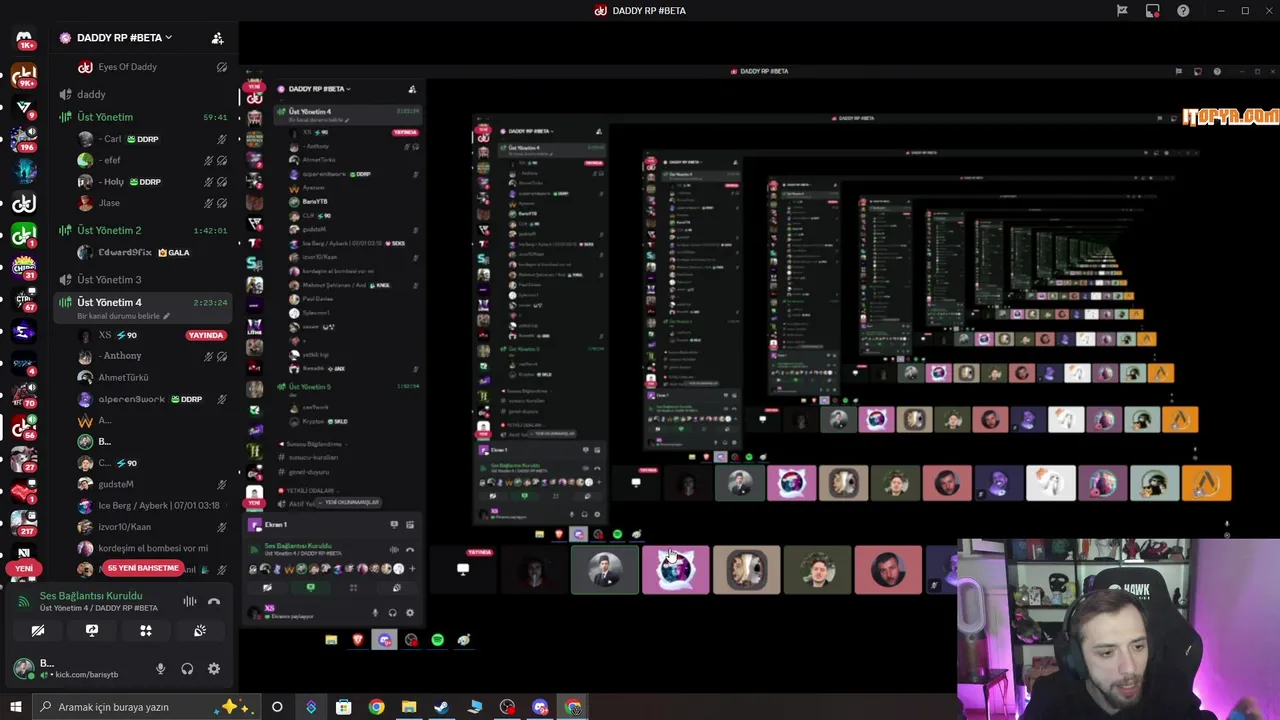Image resolution: width=1280 pixels, height=720 pixels.
Task: Open the green server icon with 1 badge
Action: pyautogui.click(x=24, y=236)
